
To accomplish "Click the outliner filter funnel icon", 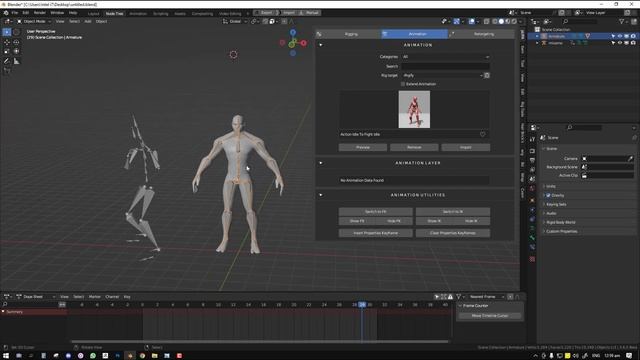I will (x=621, y=21).
